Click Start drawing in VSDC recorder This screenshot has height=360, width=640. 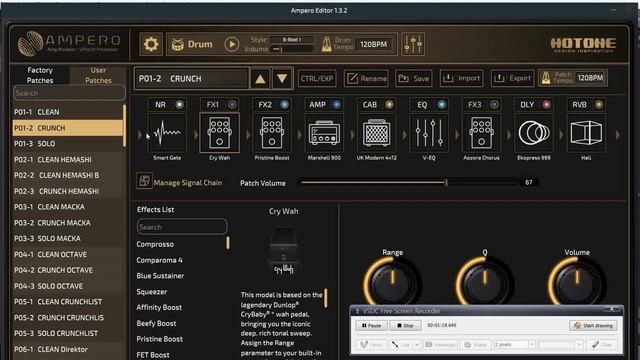coord(593,325)
